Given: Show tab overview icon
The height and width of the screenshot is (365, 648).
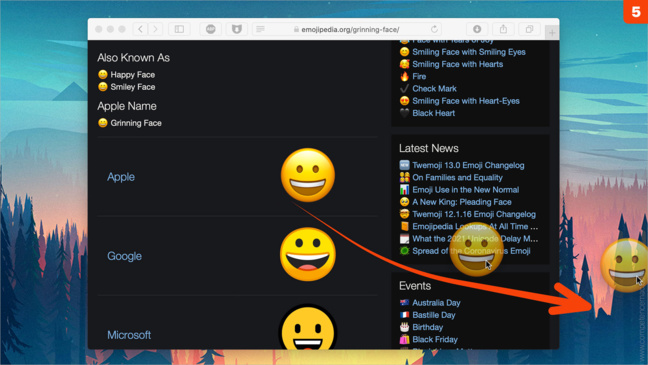Looking at the screenshot, I should click(529, 29).
